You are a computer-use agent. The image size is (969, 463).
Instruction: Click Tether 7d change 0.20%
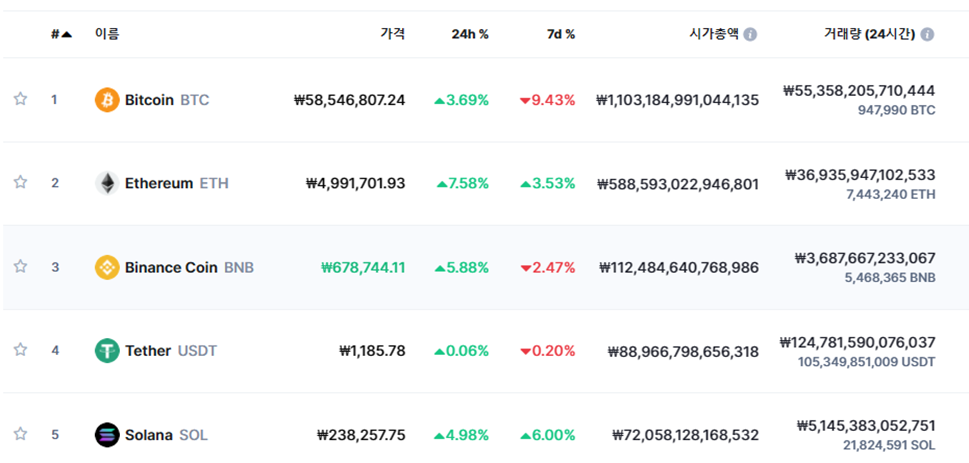click(548, 350)
